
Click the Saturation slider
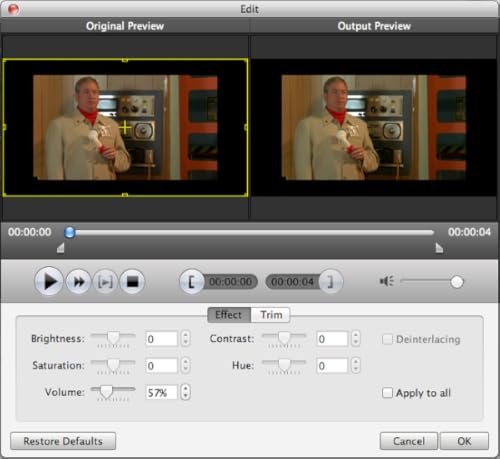point(113,365)
